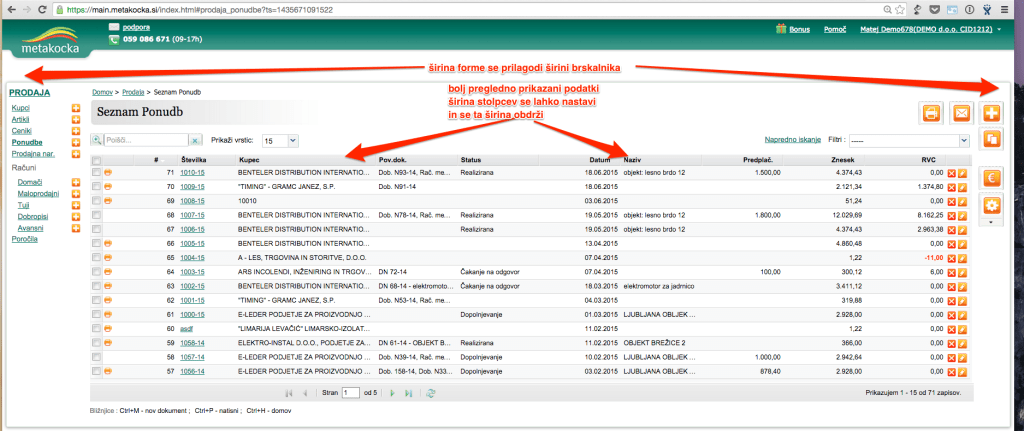The height and width of the screenshot is (431, 1024).
Task: Click print status icon in row 1009-15
Action: click(108, 186)
